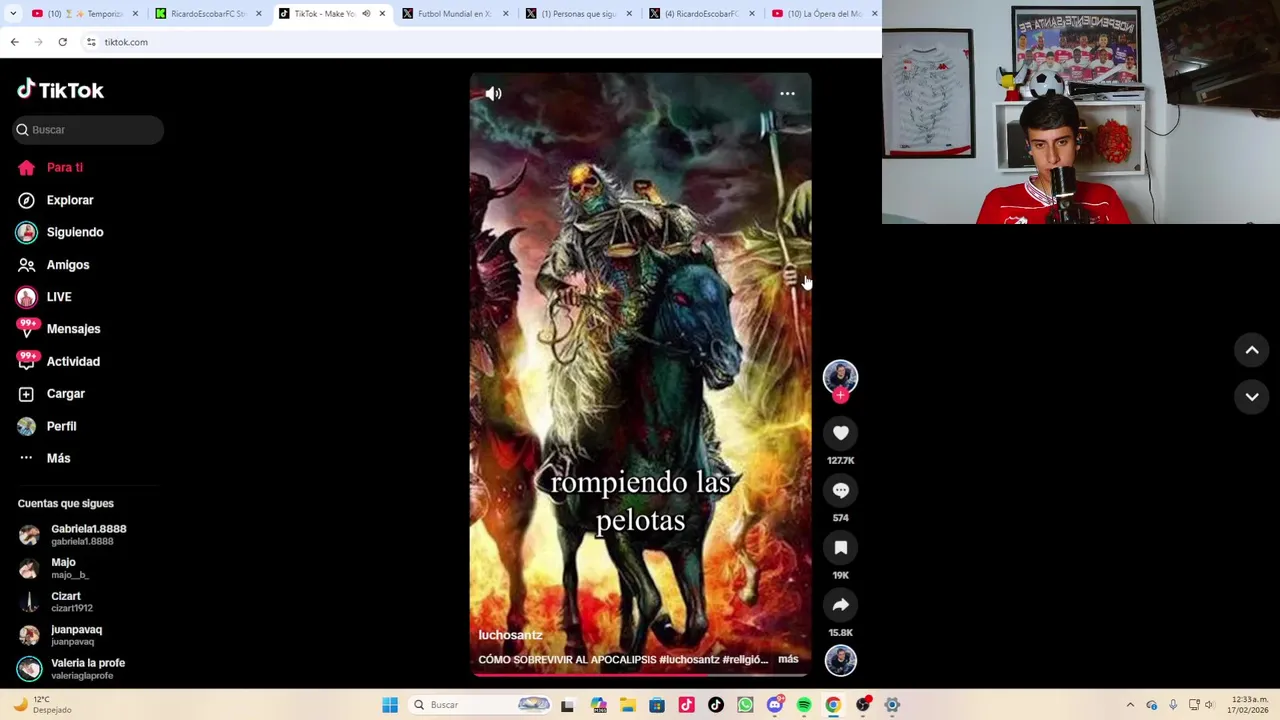Open the Windows Start menu
Viewport: 1280px width, 720px height.
coord(390,705)
